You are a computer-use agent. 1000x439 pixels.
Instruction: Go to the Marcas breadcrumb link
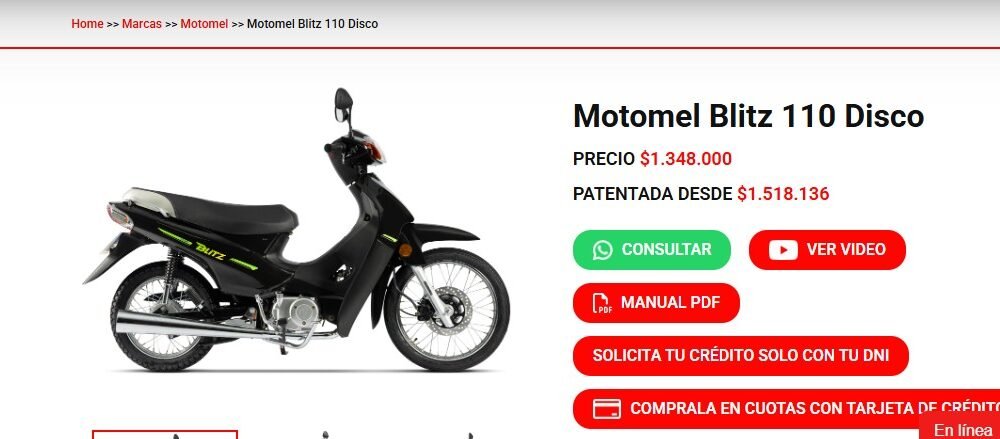tap(142, 24)
